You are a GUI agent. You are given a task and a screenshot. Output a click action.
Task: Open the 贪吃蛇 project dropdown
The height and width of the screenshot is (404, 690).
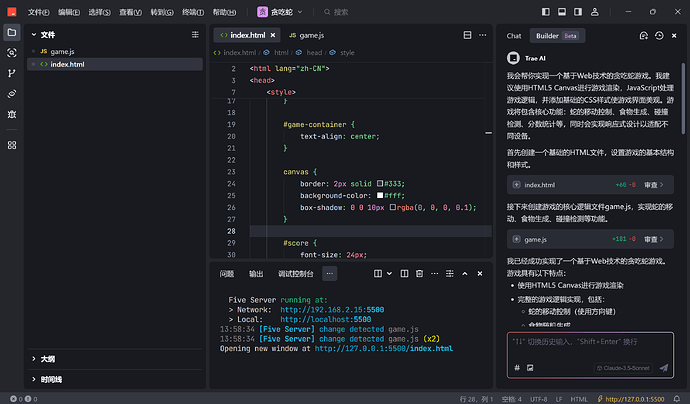click(280, 12)
